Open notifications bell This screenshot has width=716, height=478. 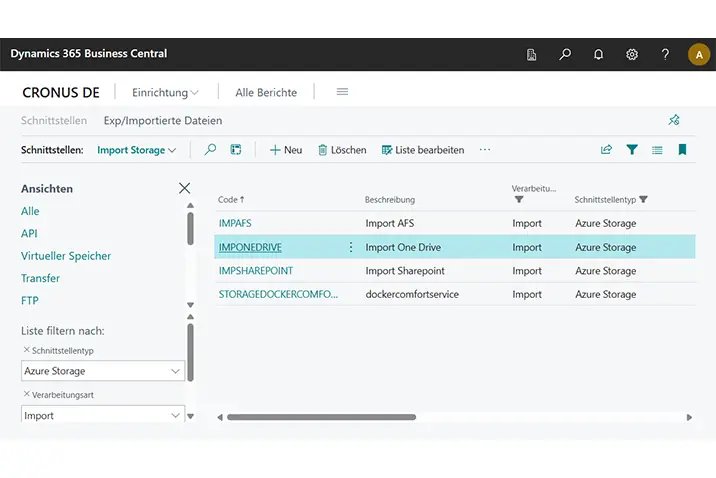tap(598, 55)
